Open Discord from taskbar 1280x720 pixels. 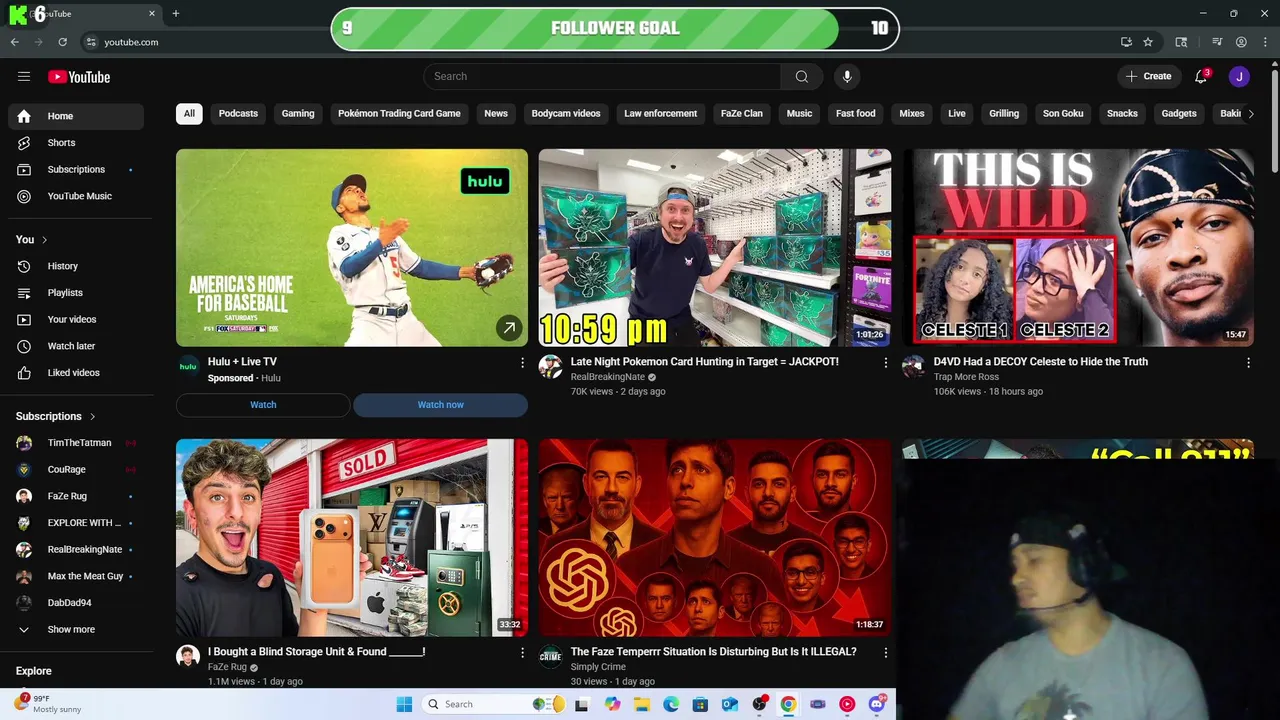coord(877,704)
